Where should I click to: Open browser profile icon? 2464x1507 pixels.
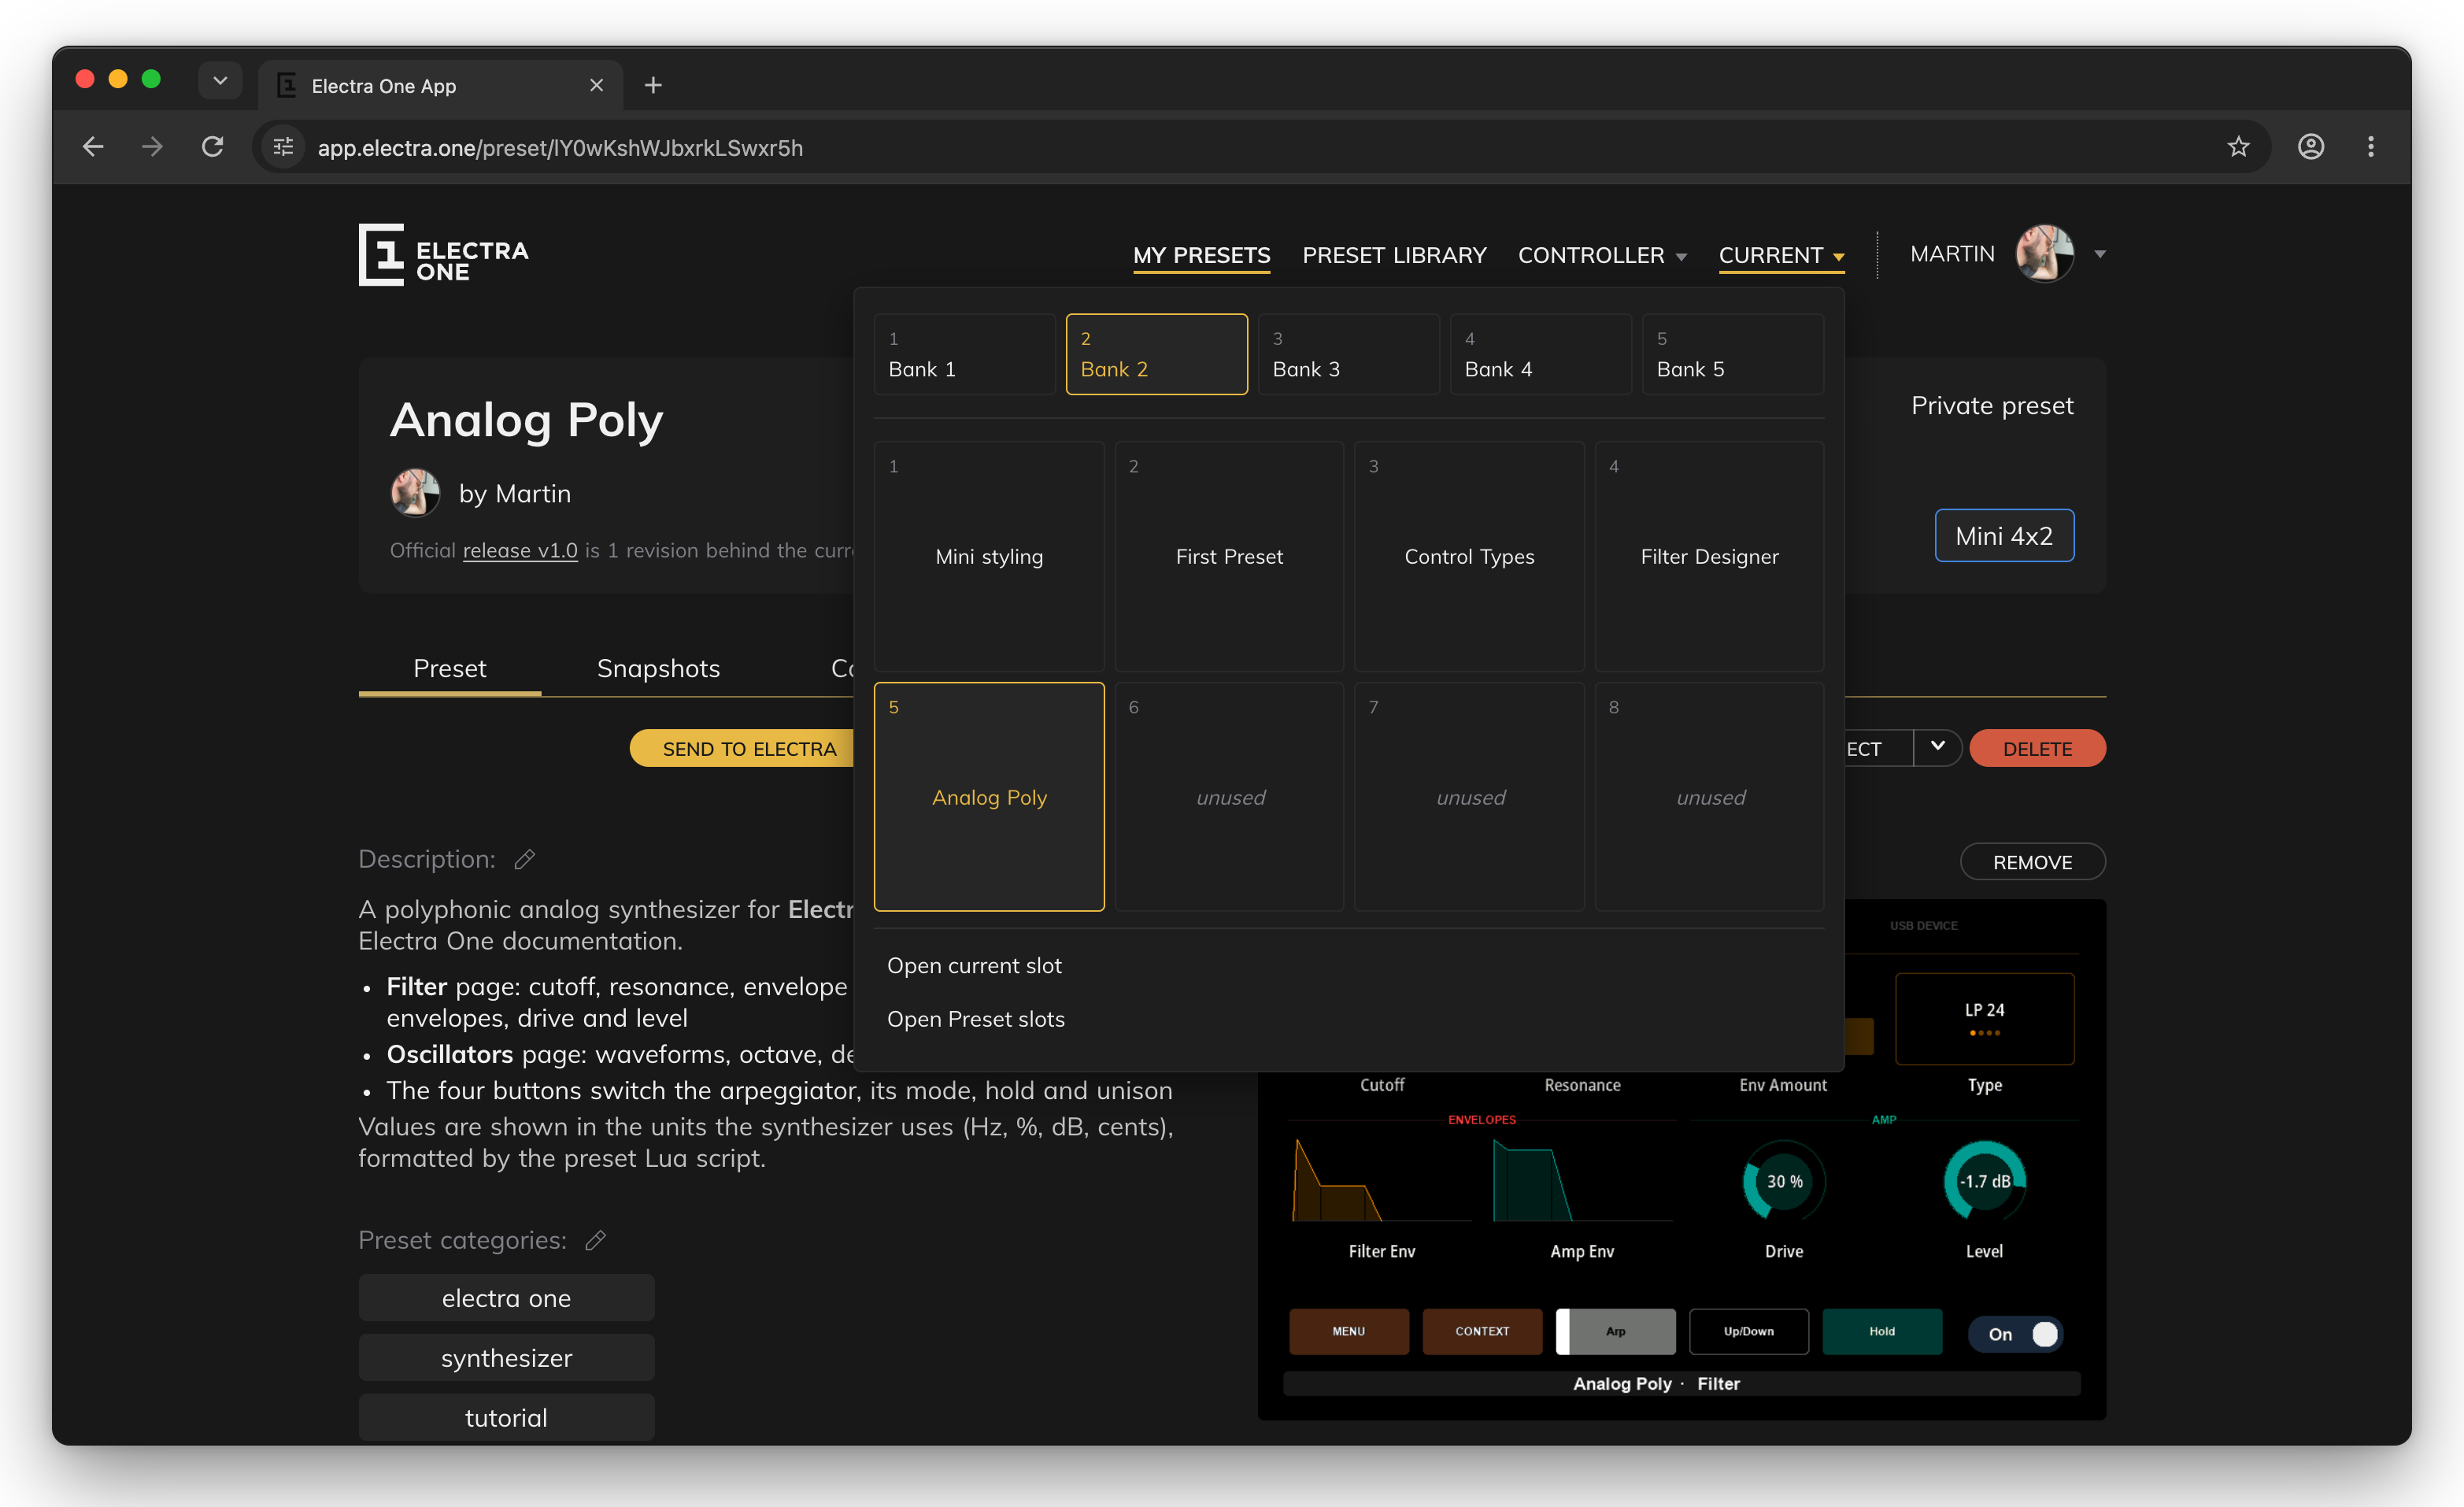[x=2311, y=147]
